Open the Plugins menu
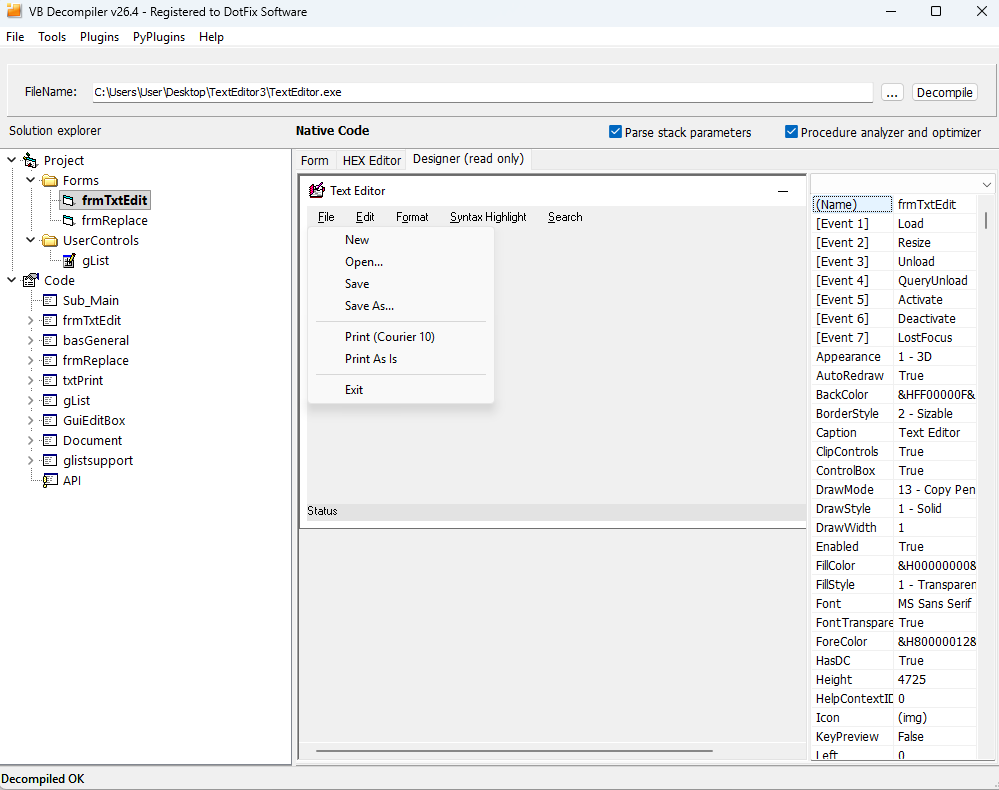 point(99,37)
